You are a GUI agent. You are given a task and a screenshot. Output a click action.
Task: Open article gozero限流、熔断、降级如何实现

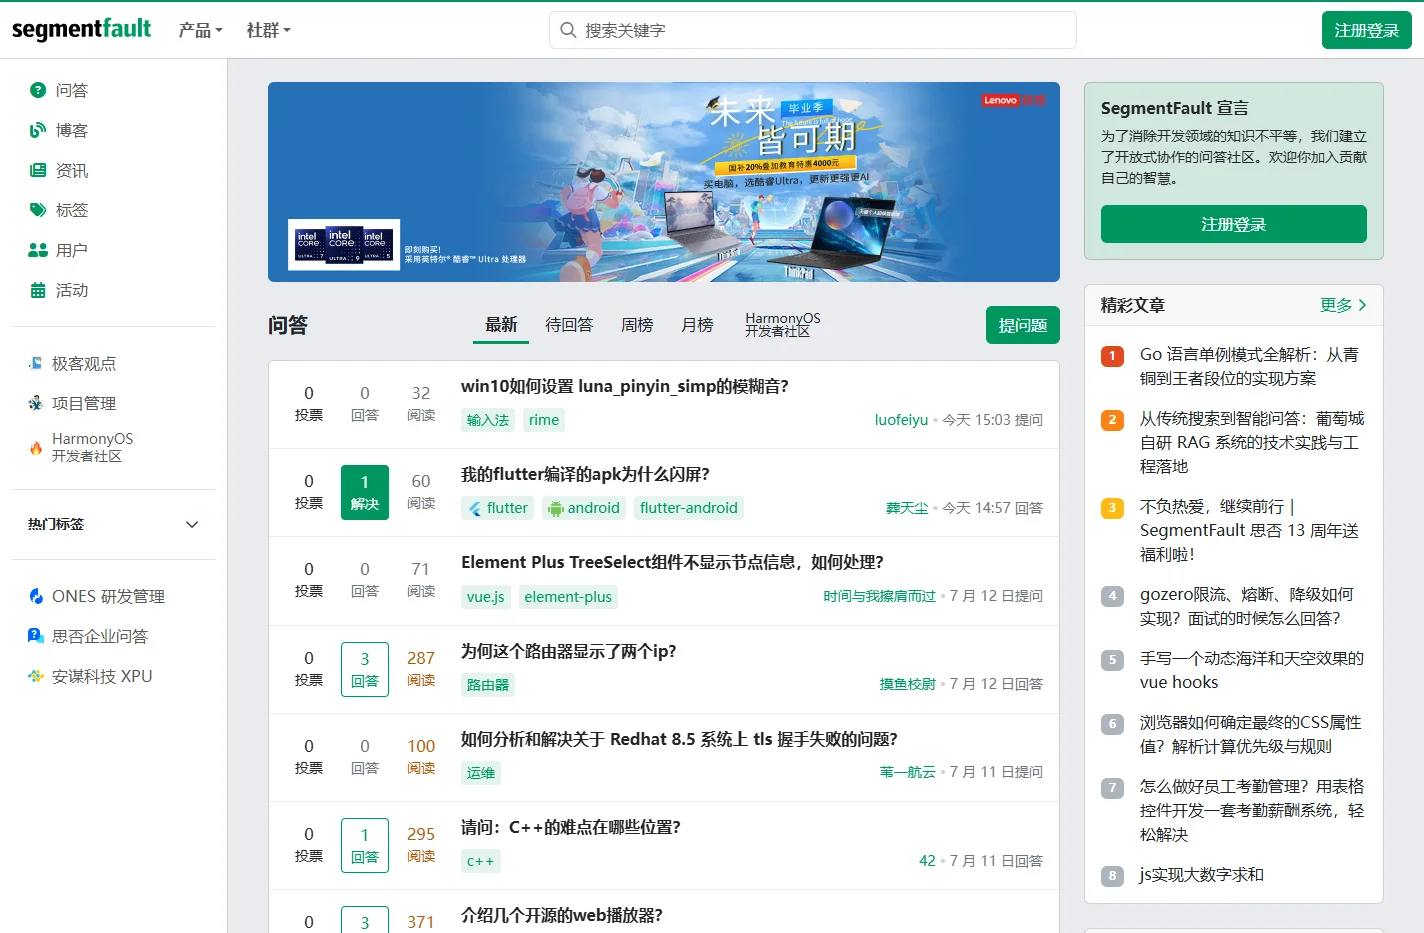tap(1247, 606)
